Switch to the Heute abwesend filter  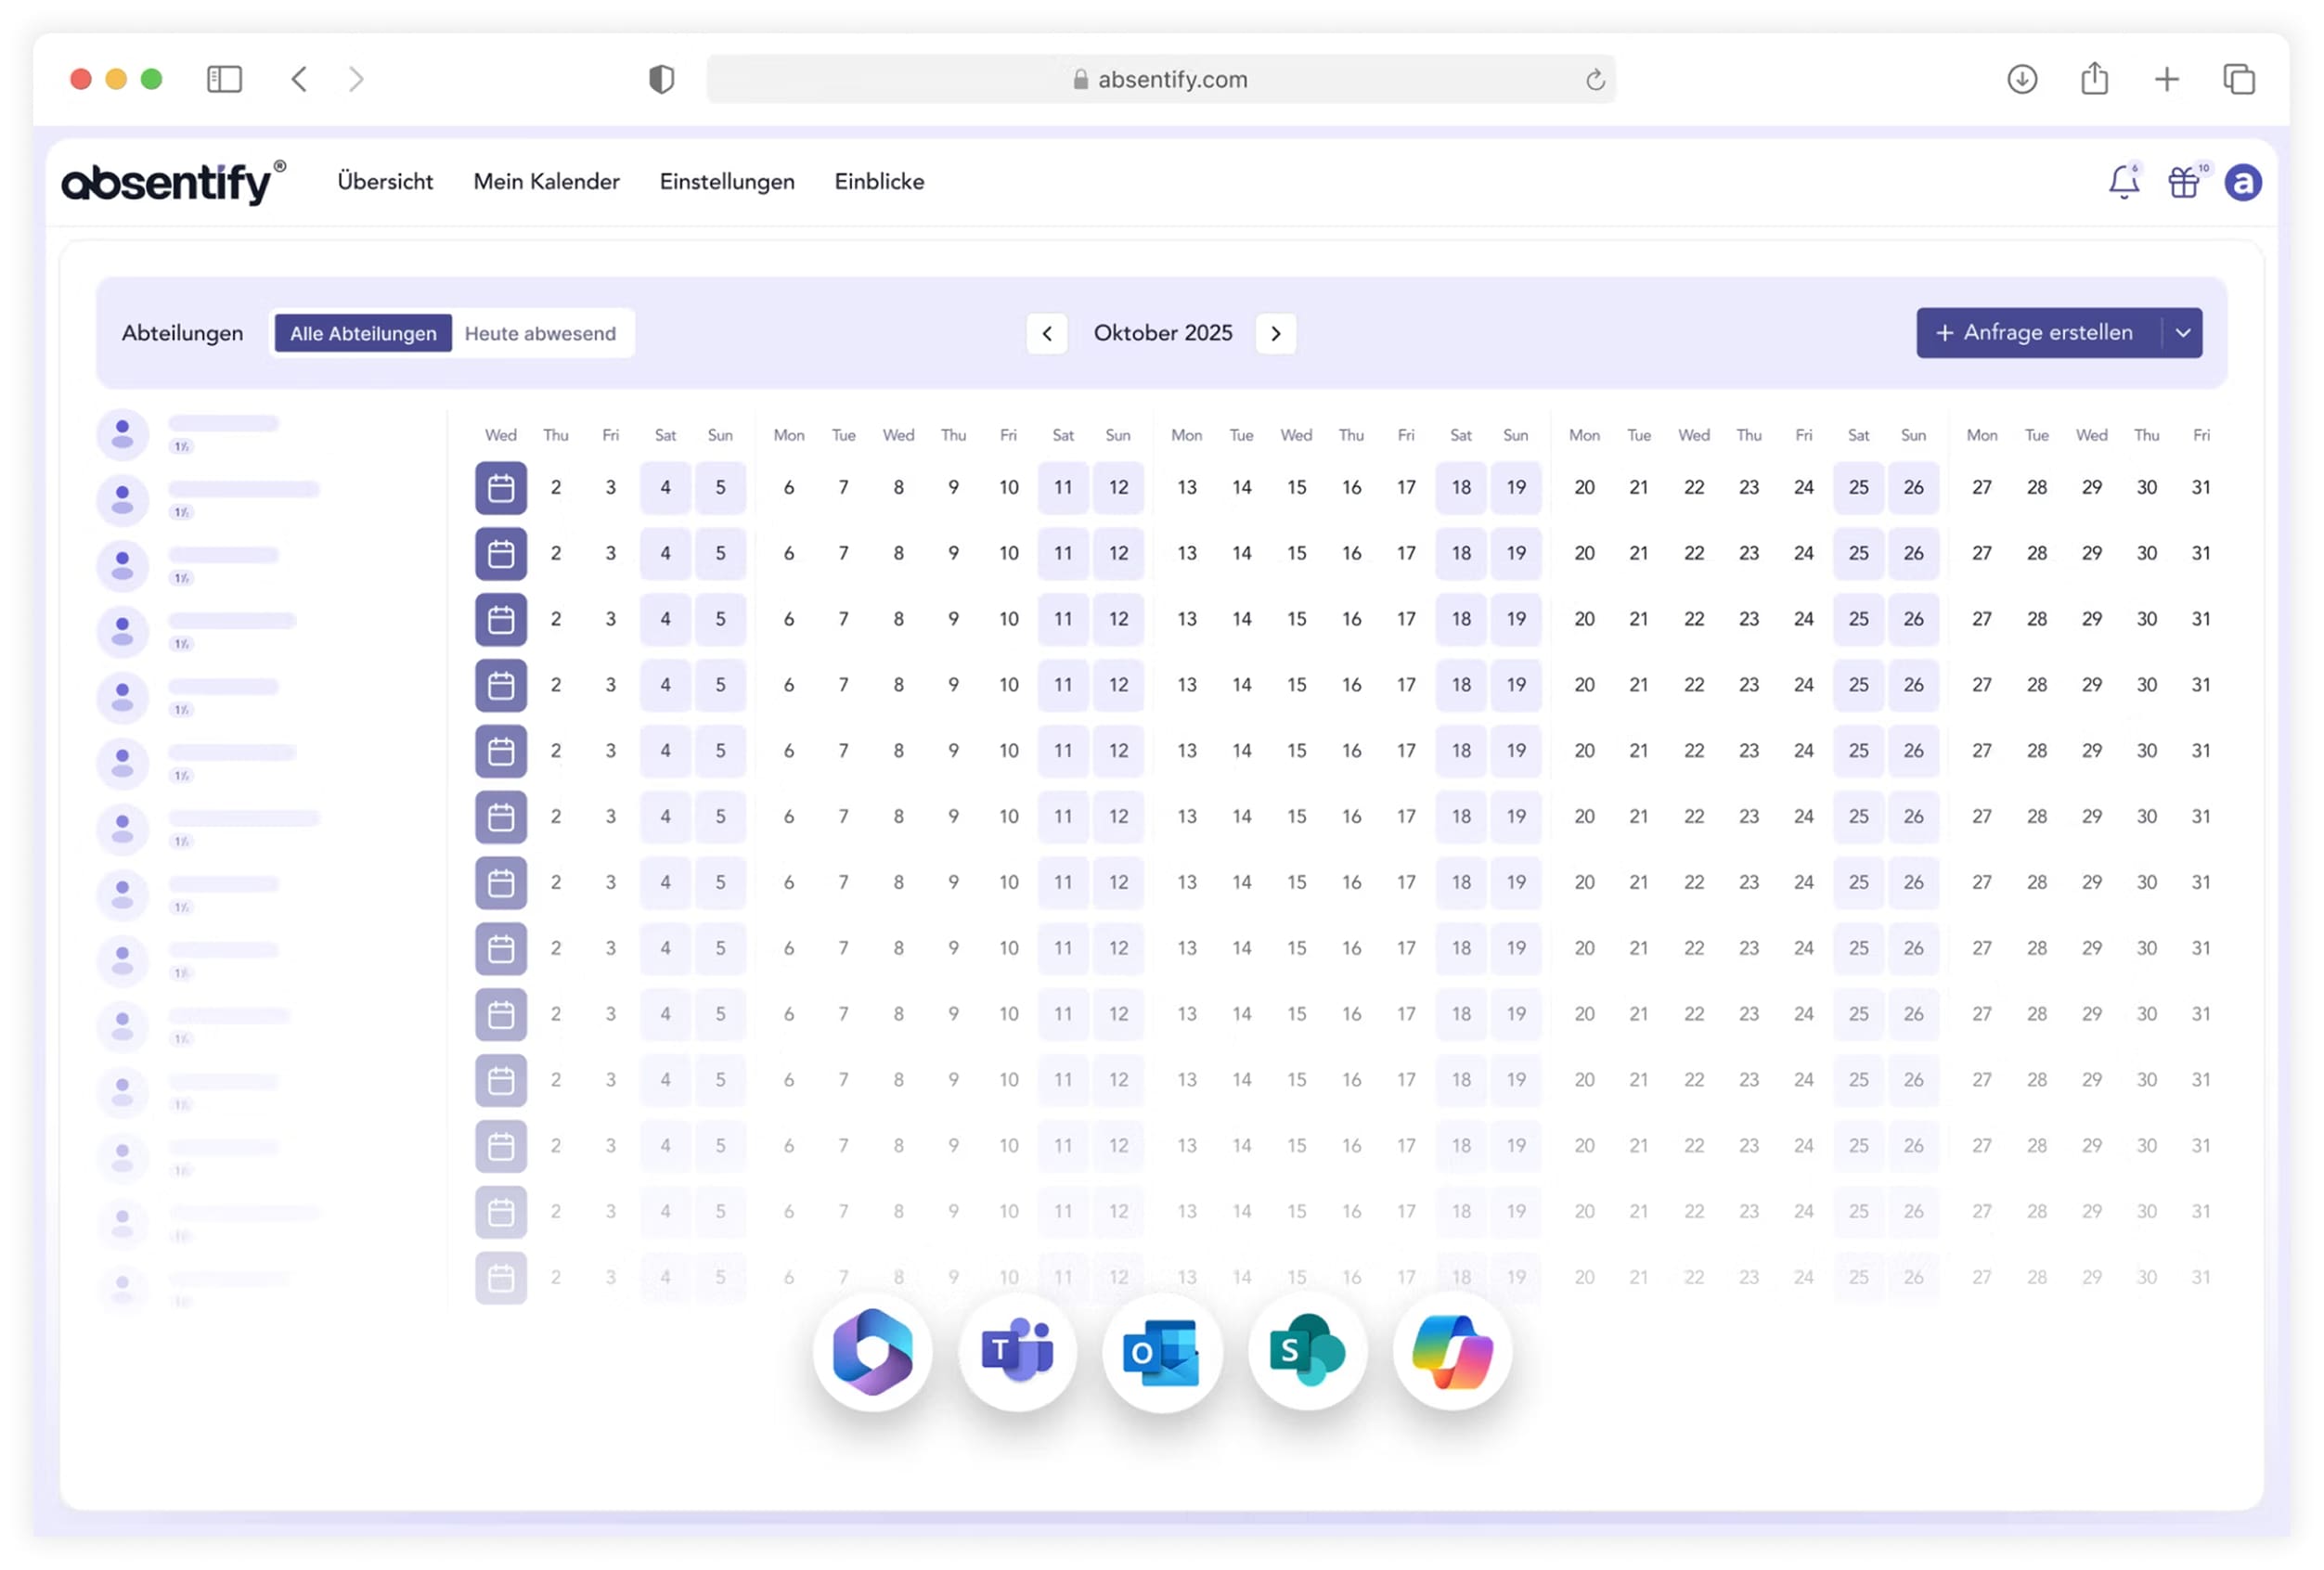(540, 333)
